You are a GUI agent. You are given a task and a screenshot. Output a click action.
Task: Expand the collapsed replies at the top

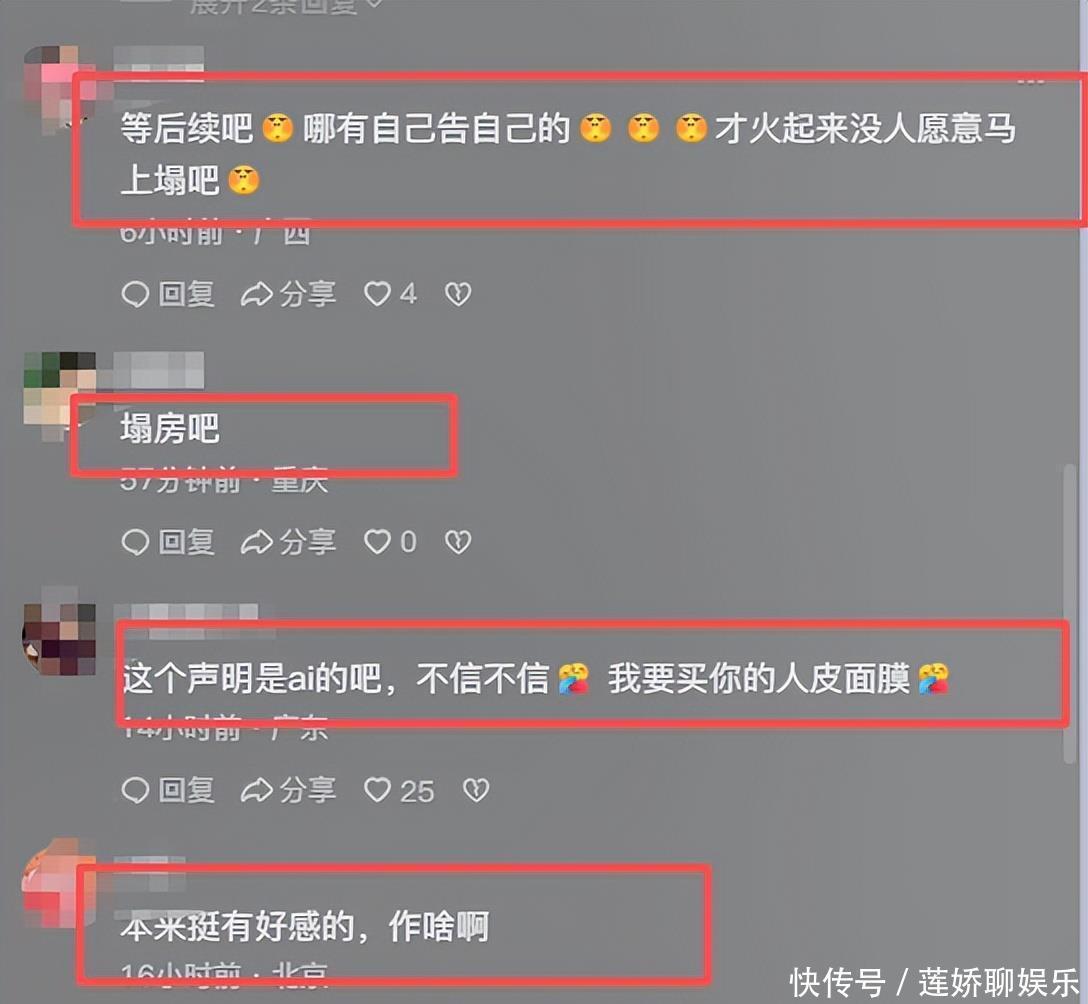coord(286,7)
